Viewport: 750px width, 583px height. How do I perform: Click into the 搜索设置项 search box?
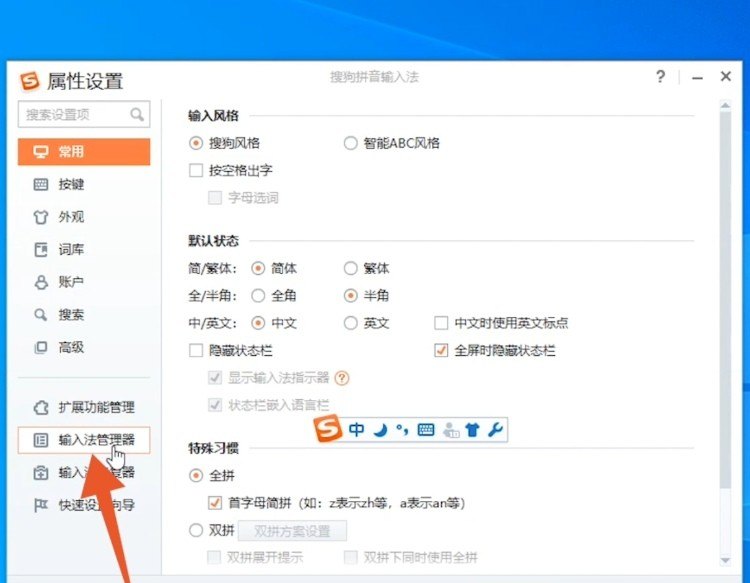(x=84, y=114)
